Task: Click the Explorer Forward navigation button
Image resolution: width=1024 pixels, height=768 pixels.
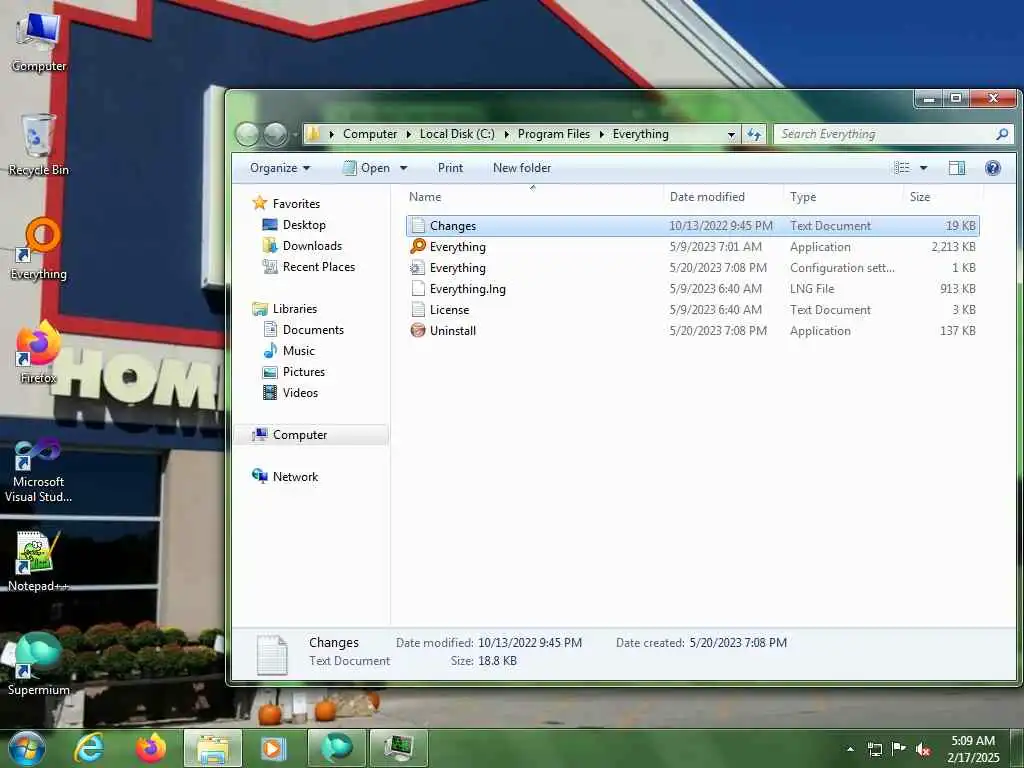Action: coord(275,134)
